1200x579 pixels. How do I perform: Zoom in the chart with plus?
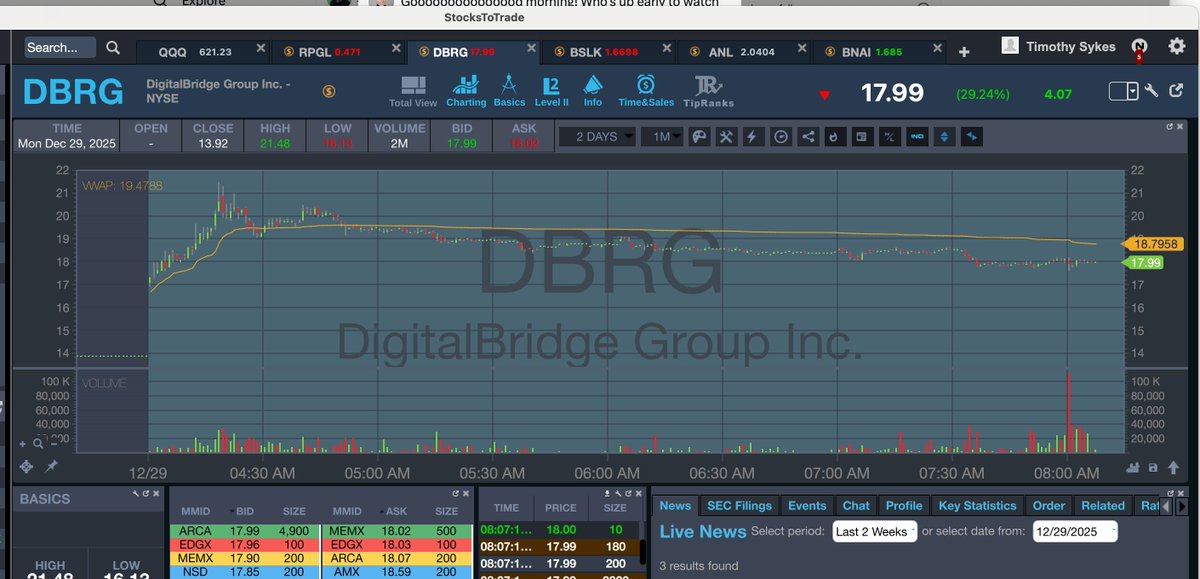(23, 442)
